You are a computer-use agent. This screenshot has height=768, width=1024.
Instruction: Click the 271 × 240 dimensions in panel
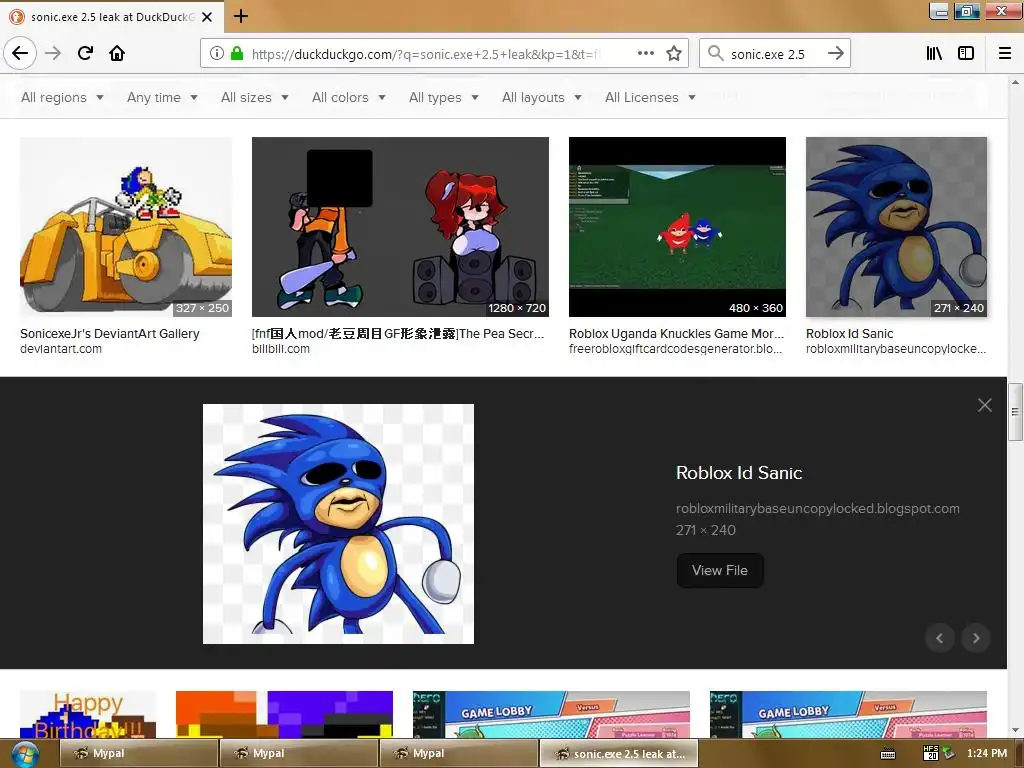tap(706, 530)
